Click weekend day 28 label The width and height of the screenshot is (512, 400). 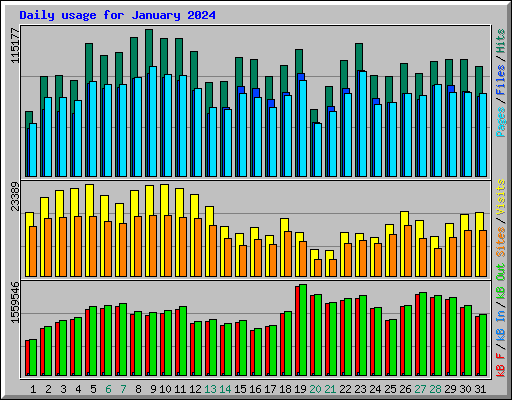tap(435, 389)
